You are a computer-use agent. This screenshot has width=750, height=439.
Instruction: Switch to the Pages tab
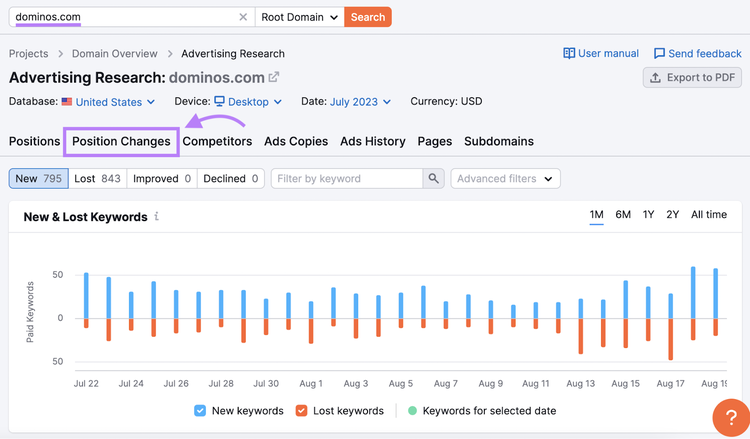pyautogui.click(x=435, y=142)
